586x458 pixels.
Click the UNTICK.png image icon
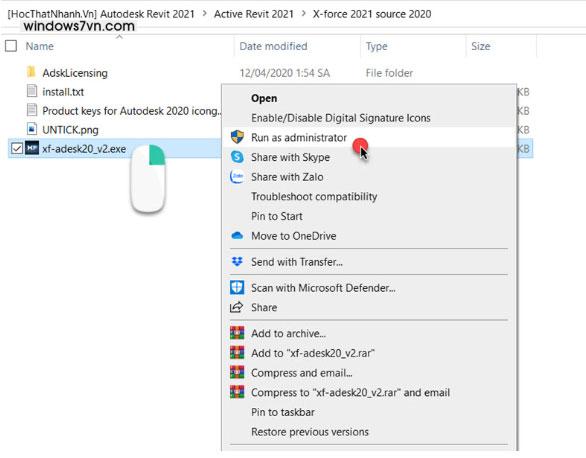pos(32,129)
